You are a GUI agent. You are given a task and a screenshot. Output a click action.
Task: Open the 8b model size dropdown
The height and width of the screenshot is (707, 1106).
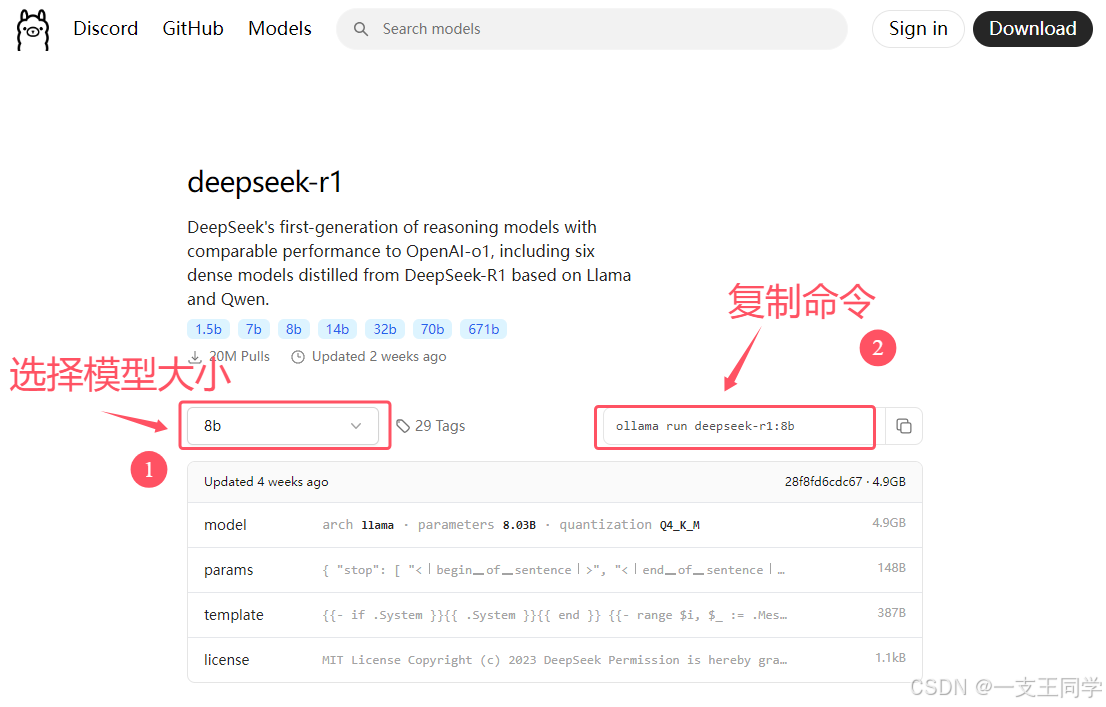pos(283,426)
